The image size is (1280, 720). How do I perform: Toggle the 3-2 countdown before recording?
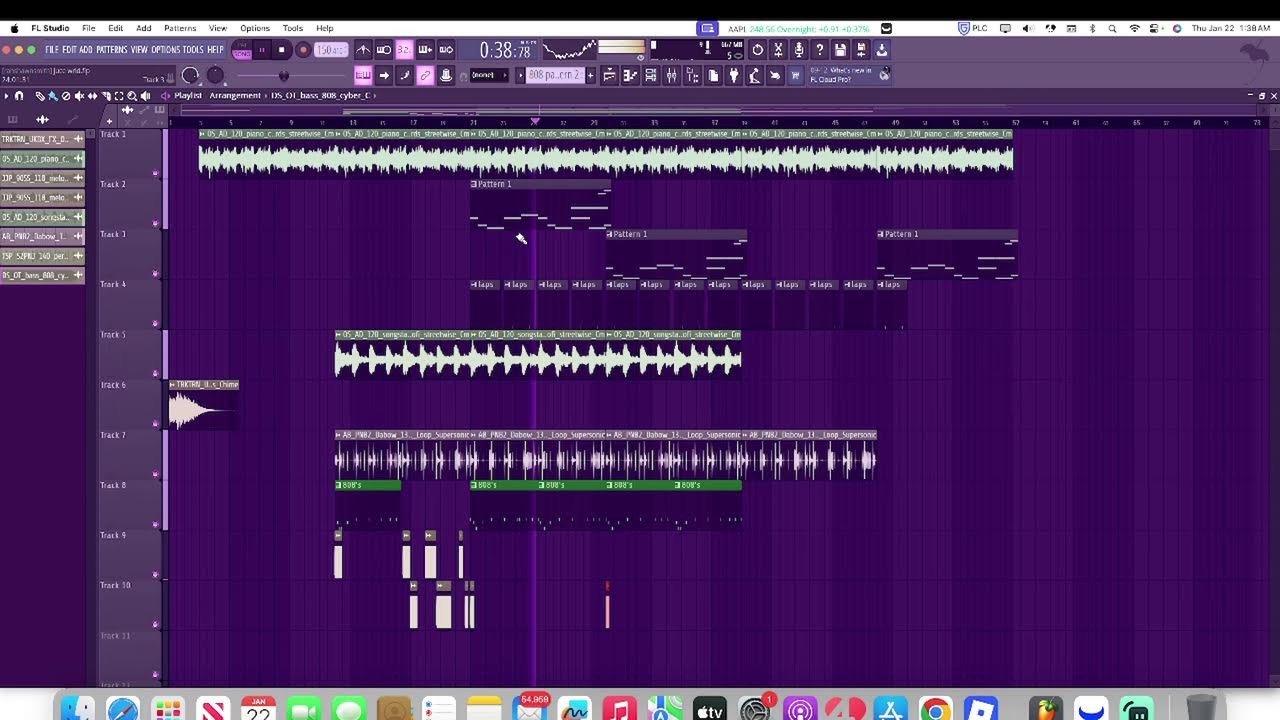pos(404,49)
